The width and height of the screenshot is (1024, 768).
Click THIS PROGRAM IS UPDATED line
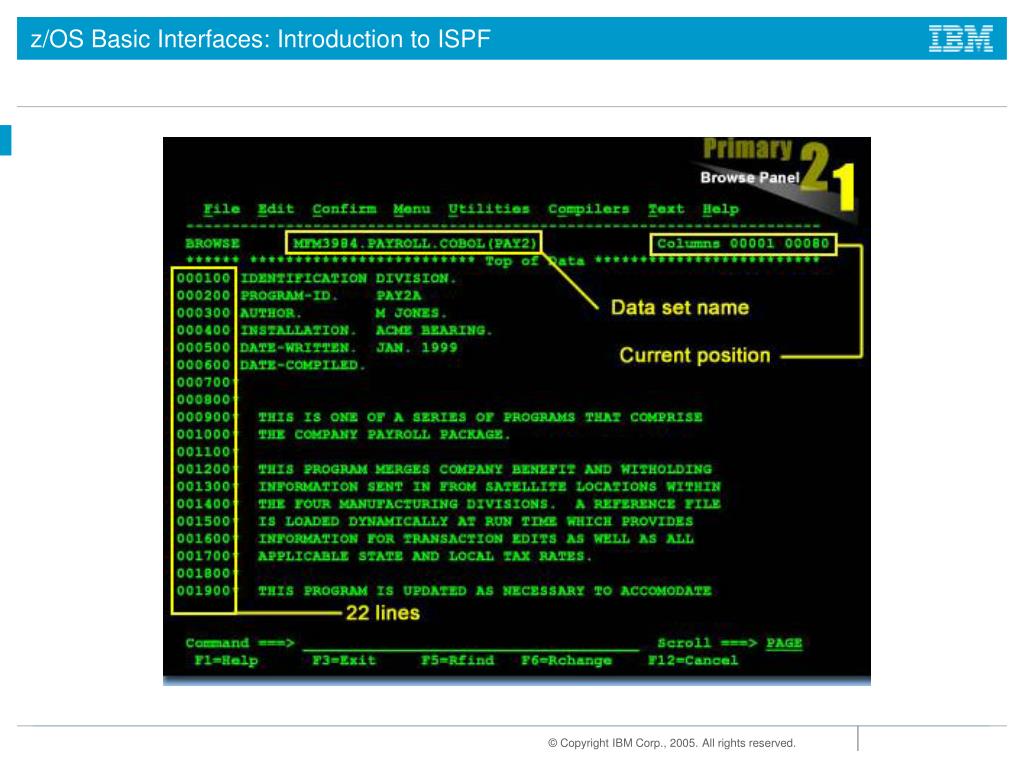[485, 591]
